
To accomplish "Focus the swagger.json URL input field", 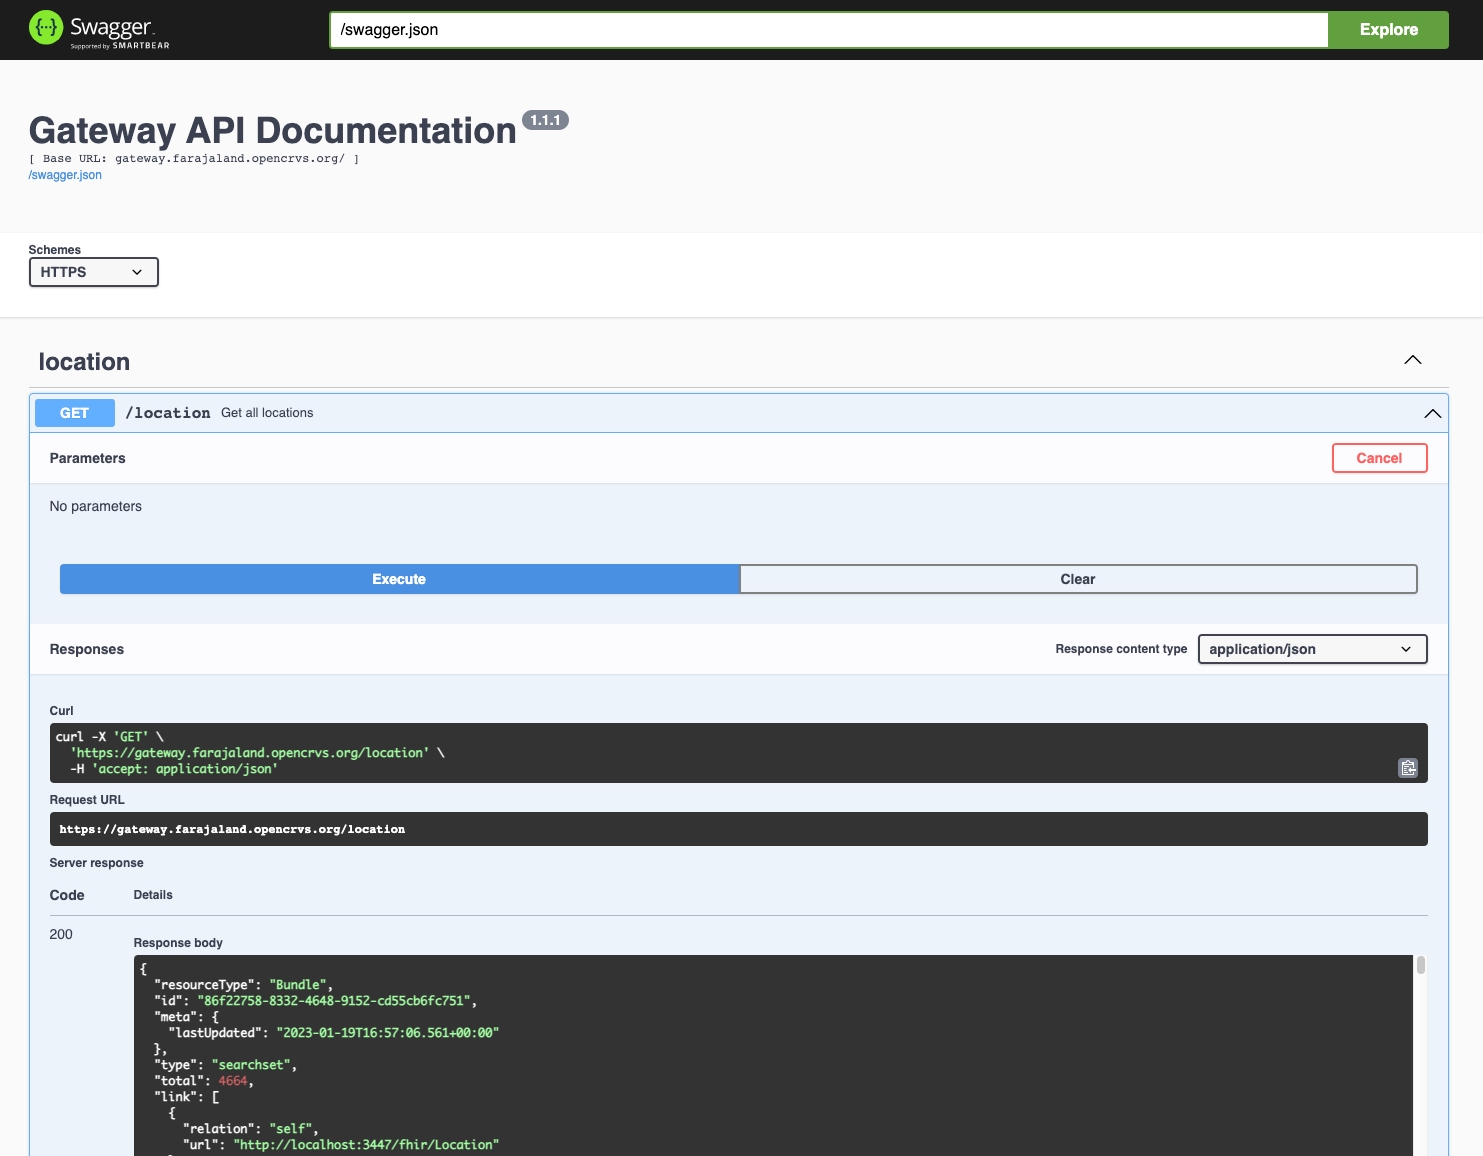I will point(828,30).
